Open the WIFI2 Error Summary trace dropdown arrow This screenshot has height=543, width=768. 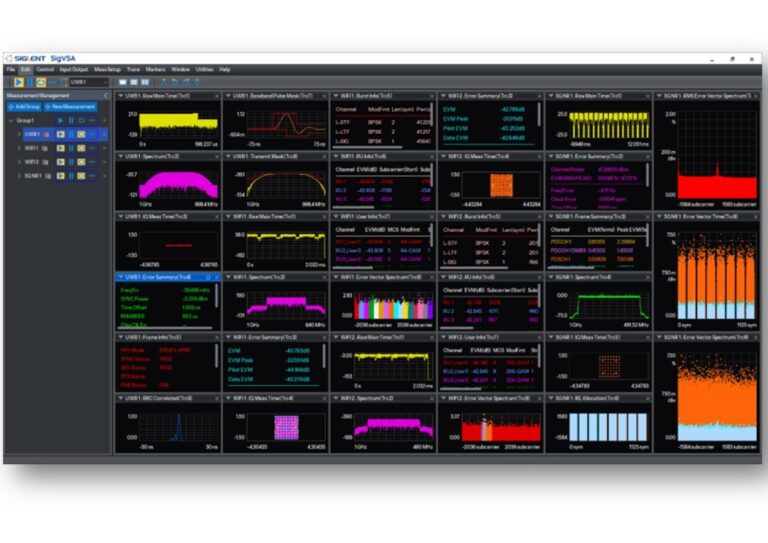(443, 96)
